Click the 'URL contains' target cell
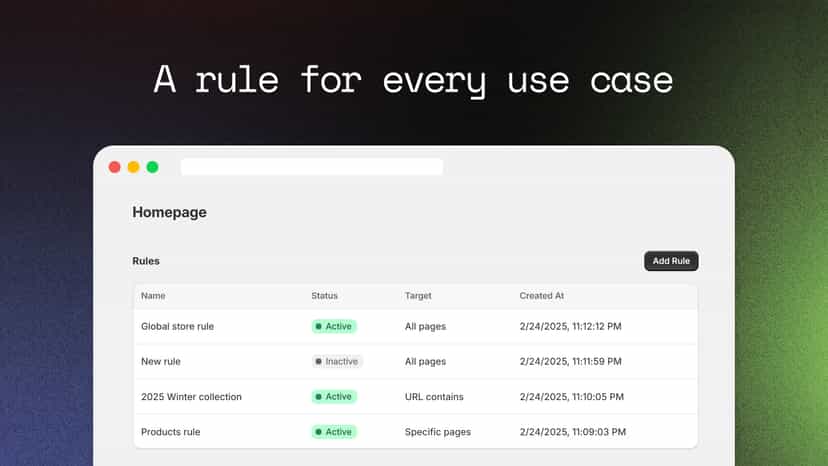 (434, 397)
